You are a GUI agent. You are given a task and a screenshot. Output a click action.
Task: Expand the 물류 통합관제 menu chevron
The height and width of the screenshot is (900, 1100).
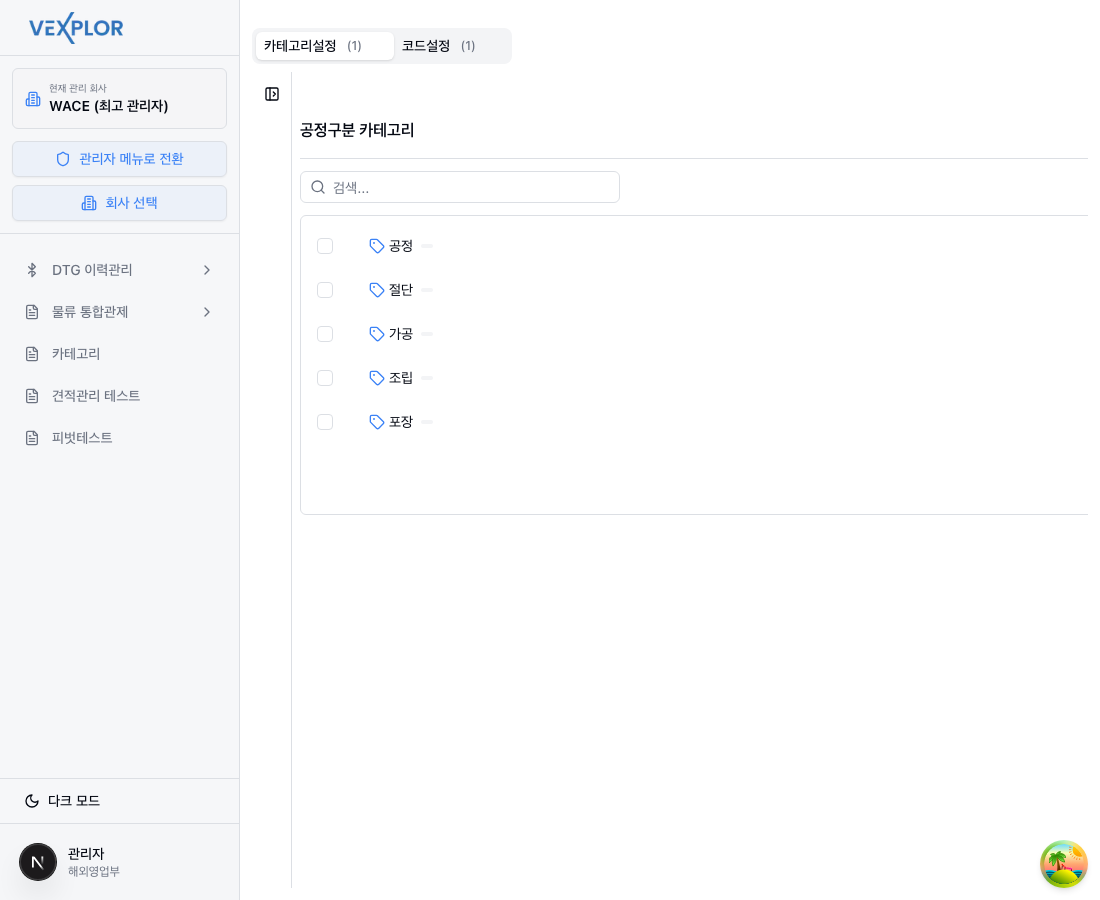(207, 312)
